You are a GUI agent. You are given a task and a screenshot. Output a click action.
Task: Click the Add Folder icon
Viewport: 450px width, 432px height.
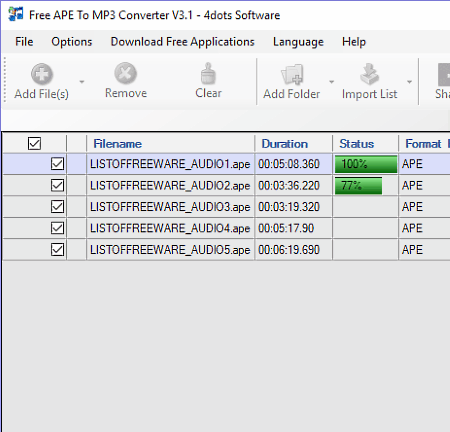pyautogui.click(x=292, y=74)
